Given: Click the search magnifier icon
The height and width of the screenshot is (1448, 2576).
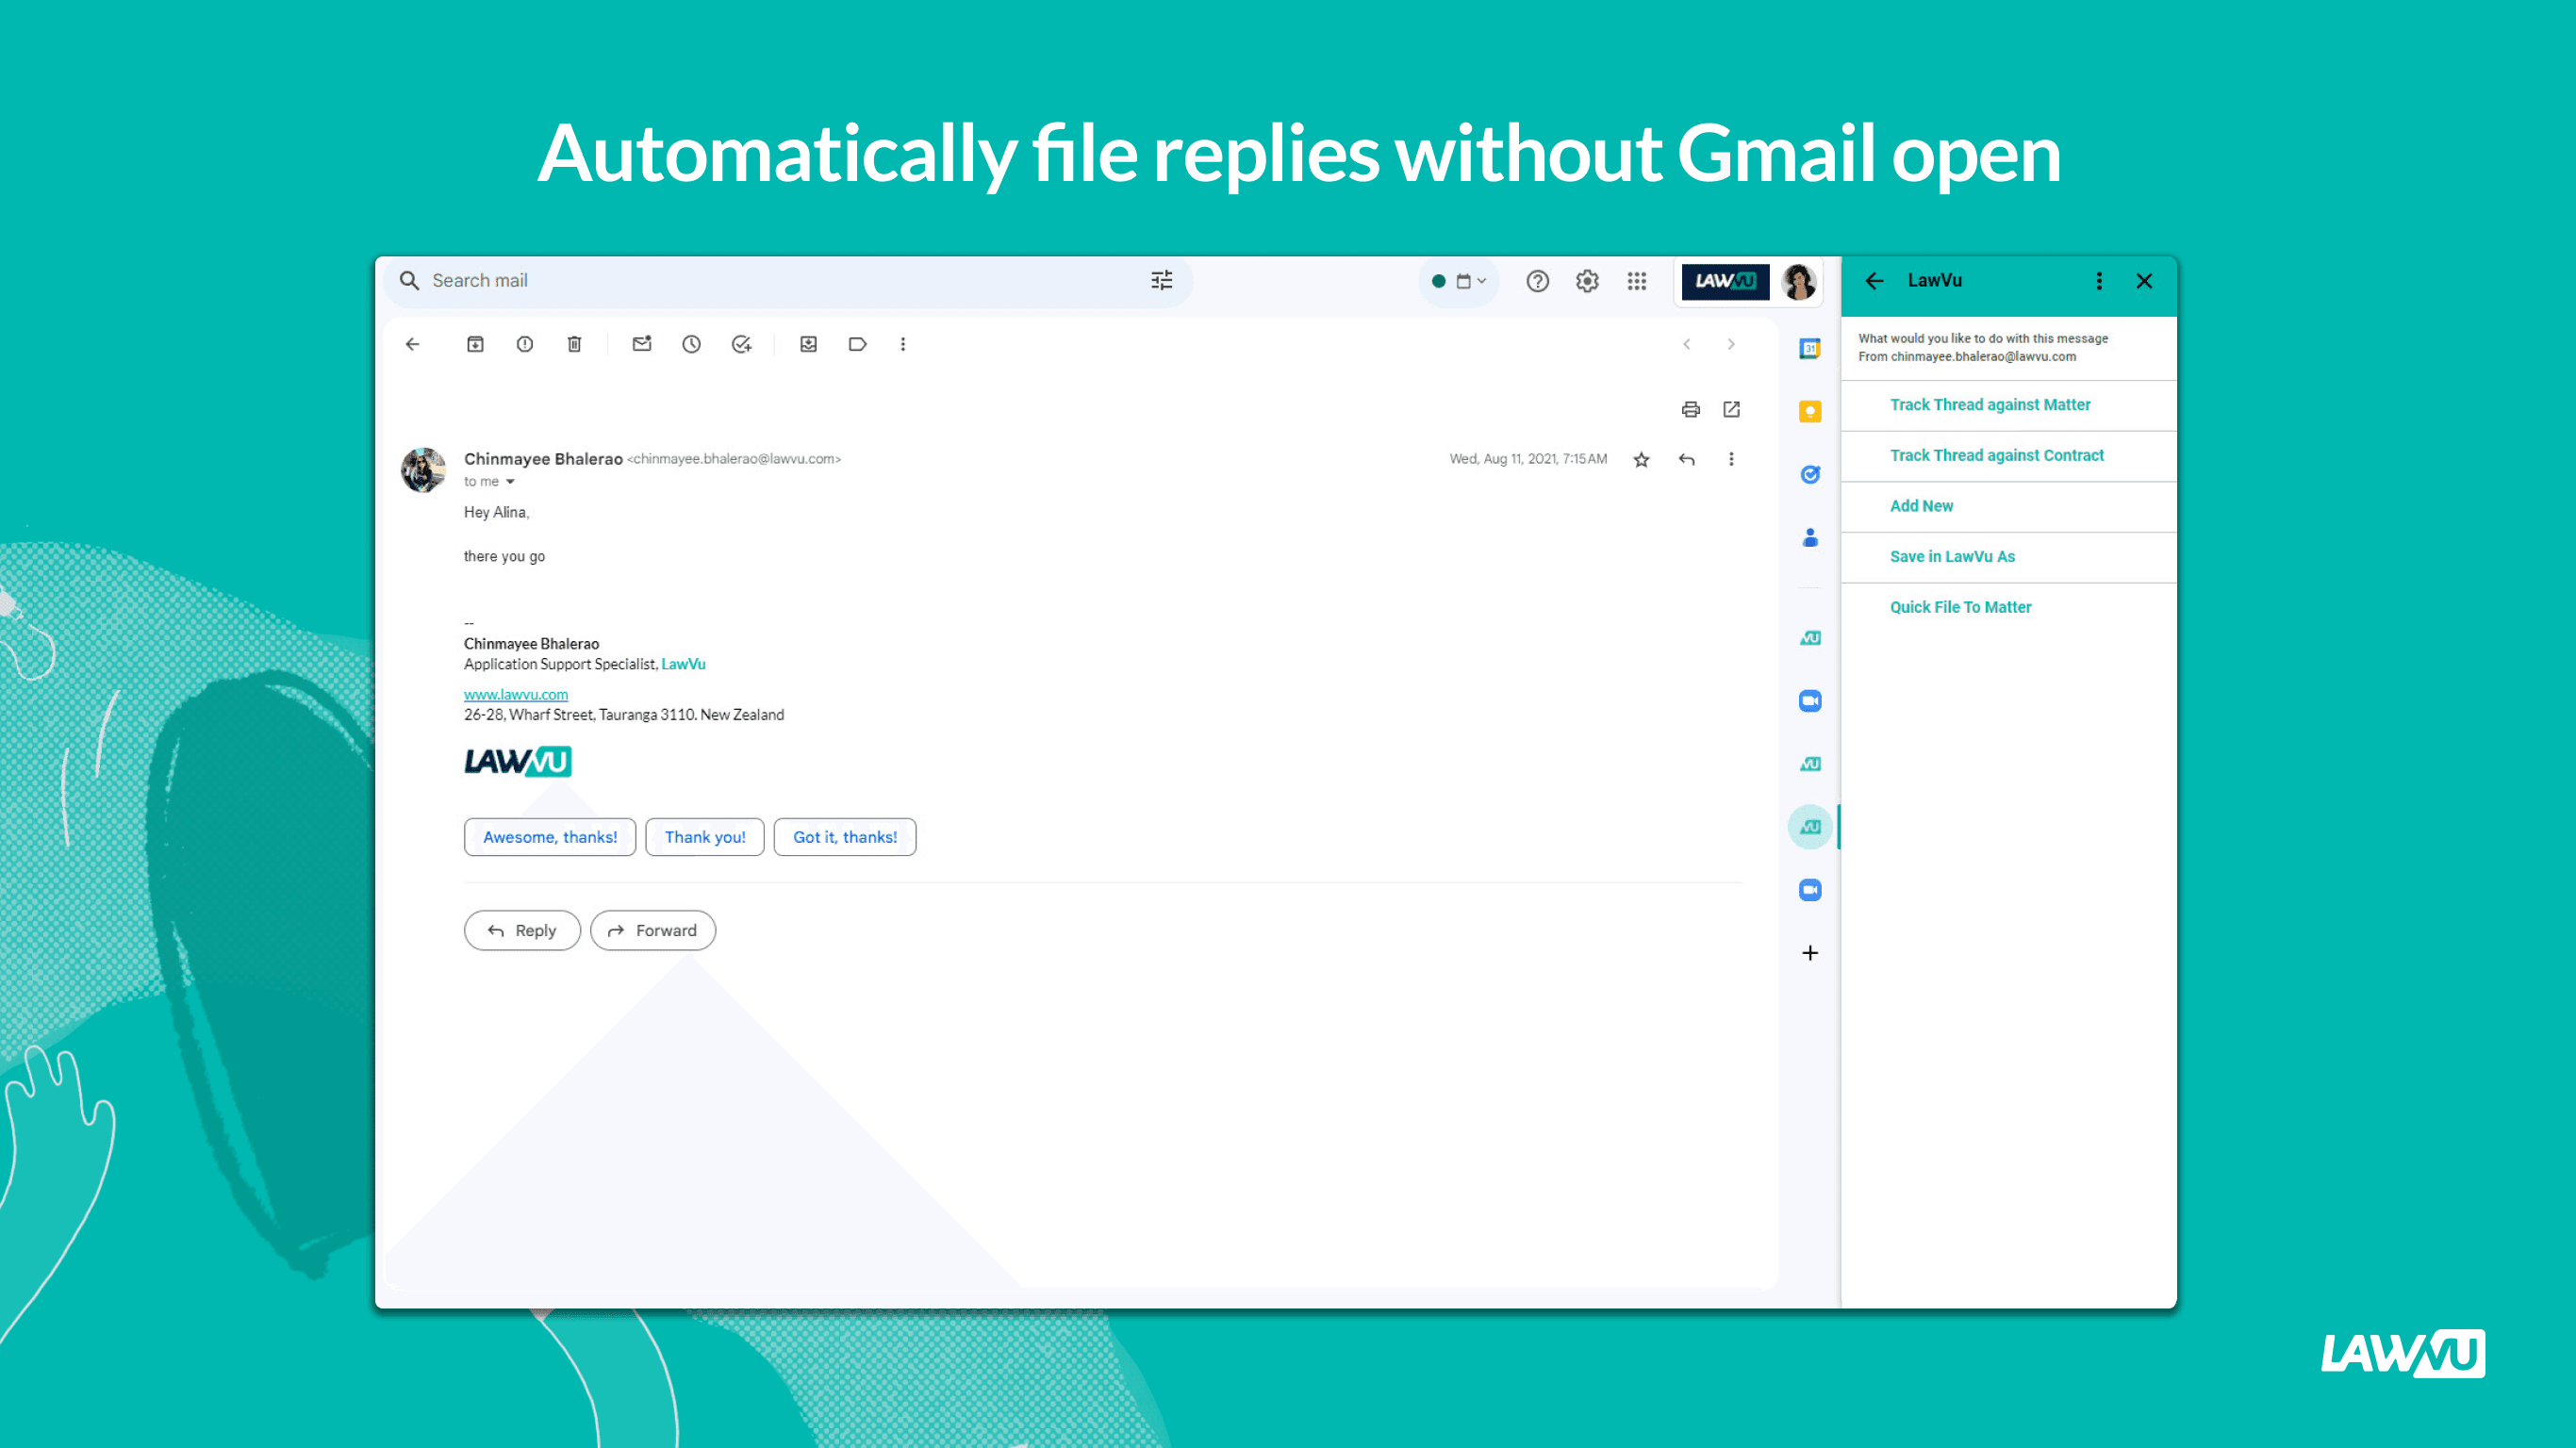Looking at the screenshot, I should [409, 281].
